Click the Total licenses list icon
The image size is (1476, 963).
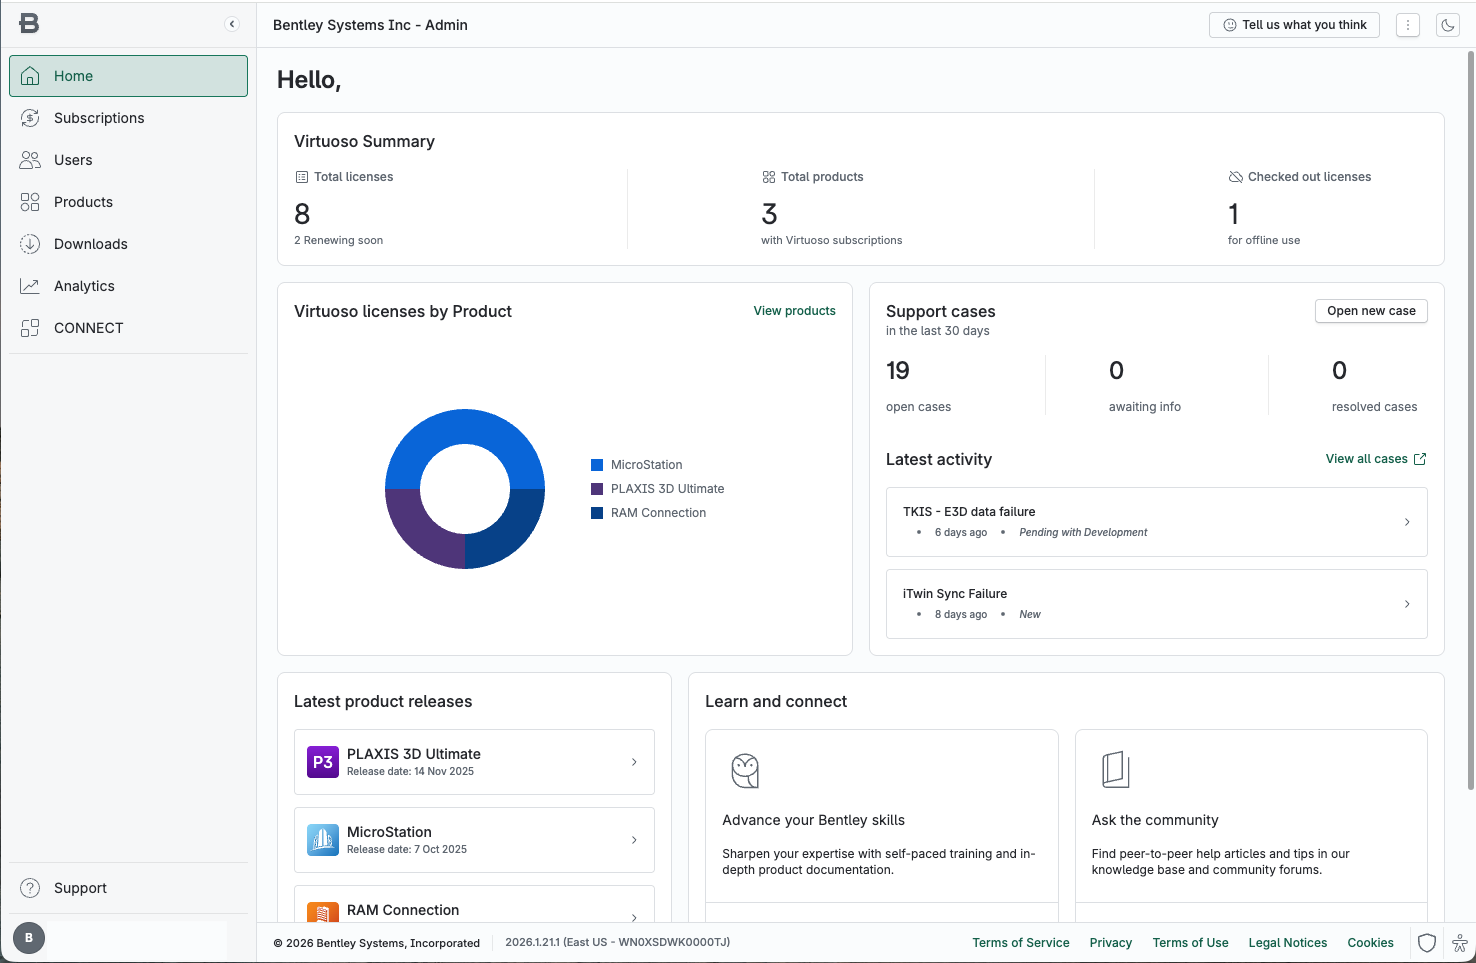click(x=301, y=177)
